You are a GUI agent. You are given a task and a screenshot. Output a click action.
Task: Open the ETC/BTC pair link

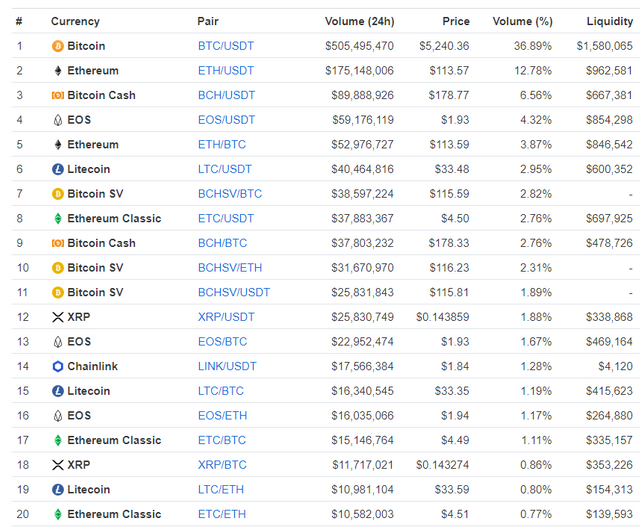coord(222,440)
